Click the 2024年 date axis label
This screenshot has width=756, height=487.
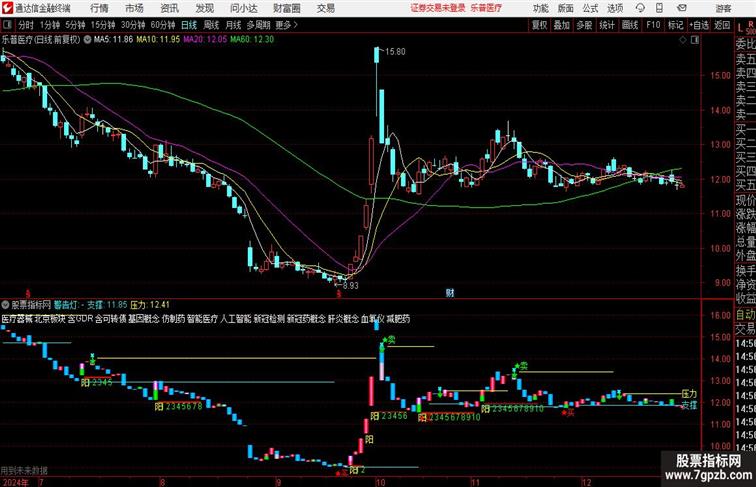coord(15,482)
